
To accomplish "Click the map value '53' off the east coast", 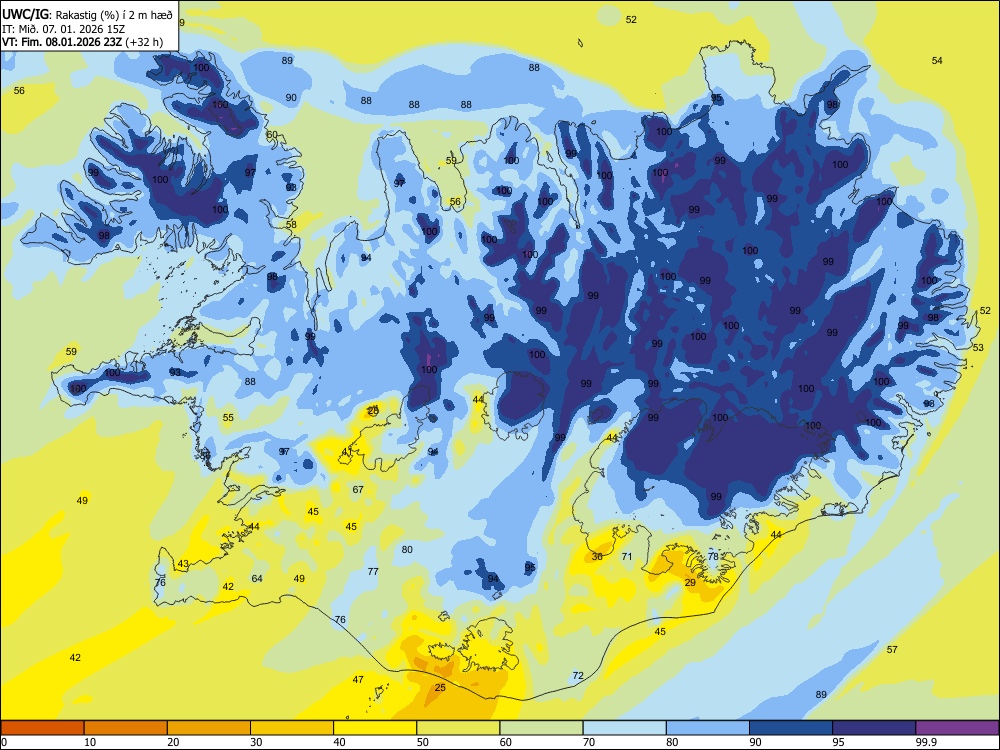I will (978, 348).
